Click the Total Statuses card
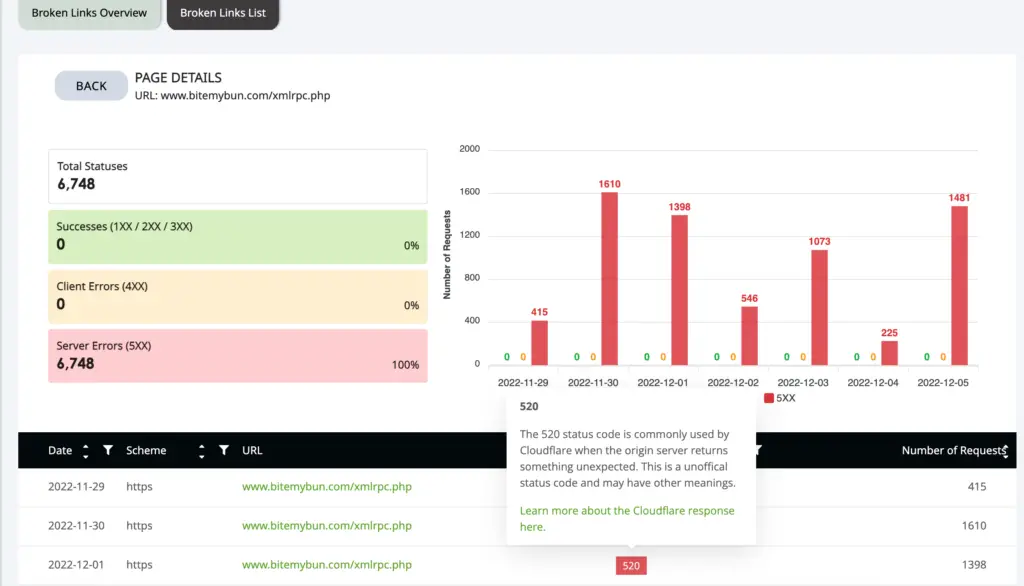 coord(238,176)
